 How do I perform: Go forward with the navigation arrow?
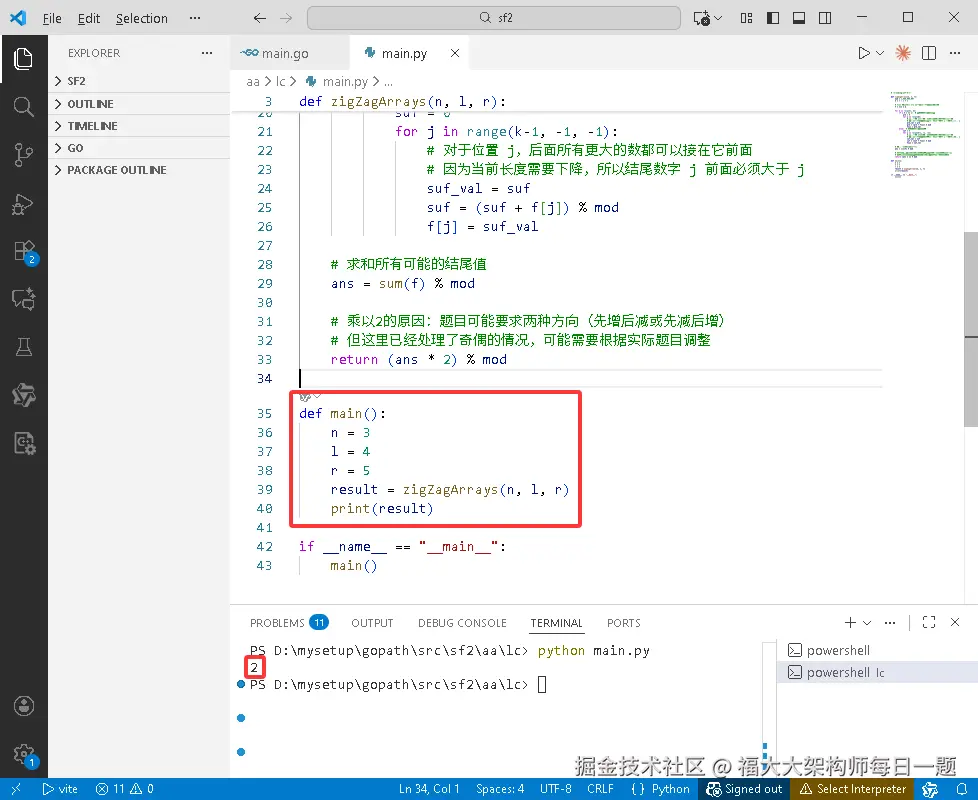pos(286,18)
